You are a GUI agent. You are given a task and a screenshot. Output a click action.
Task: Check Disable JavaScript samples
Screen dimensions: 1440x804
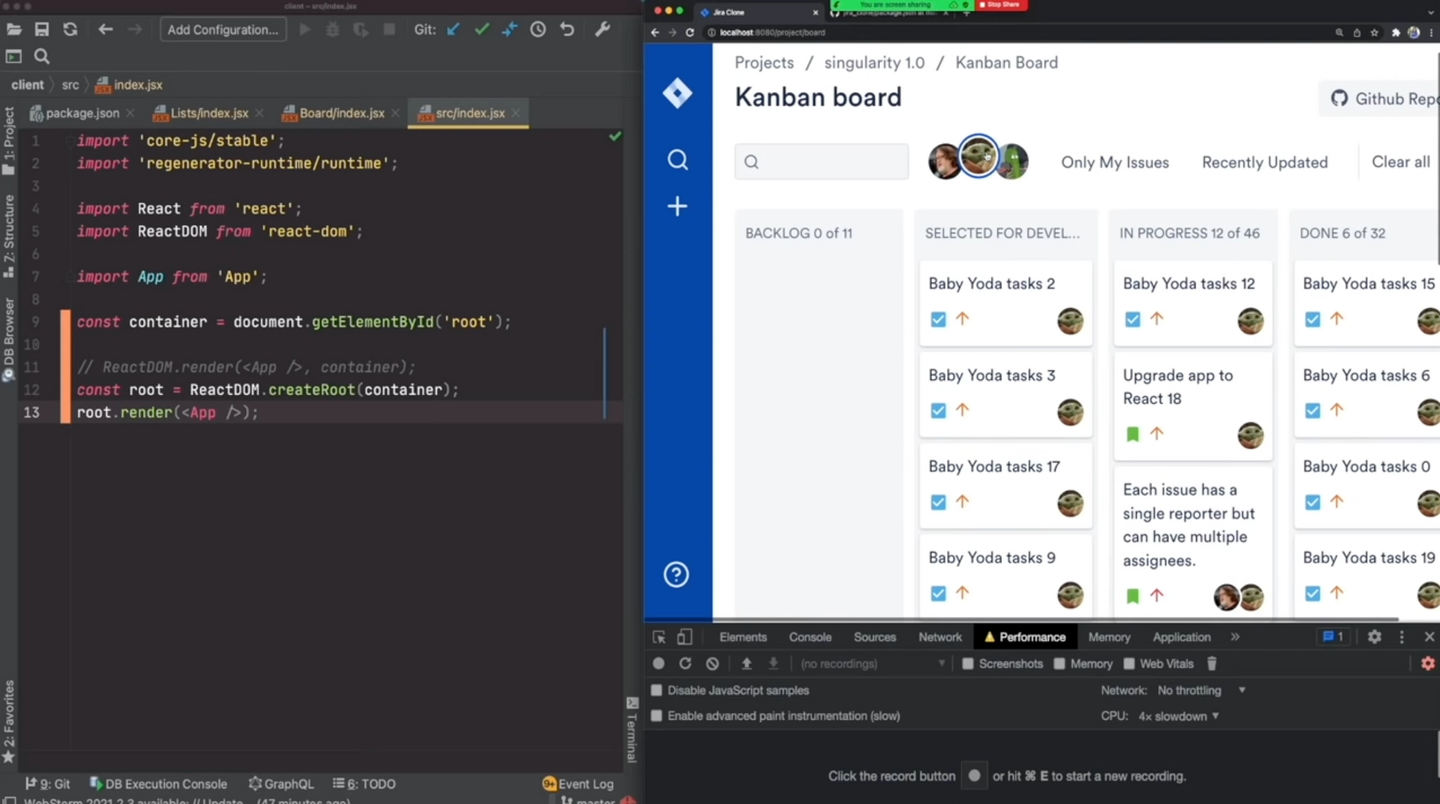tap(656, 690)
